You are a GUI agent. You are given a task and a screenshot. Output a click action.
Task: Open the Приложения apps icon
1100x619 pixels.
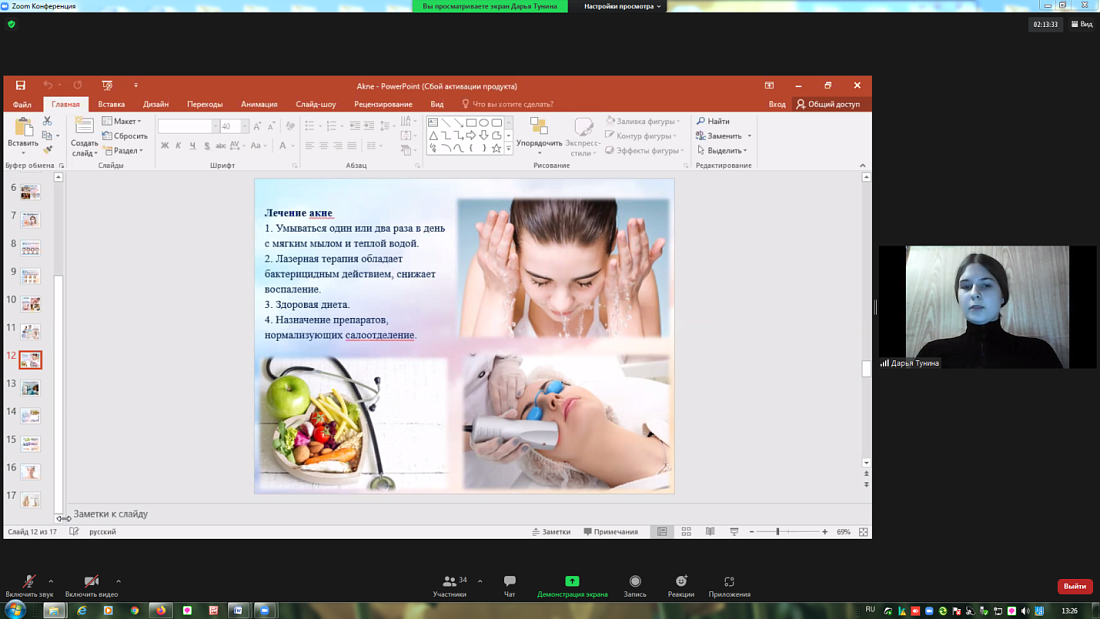point(729,582)
